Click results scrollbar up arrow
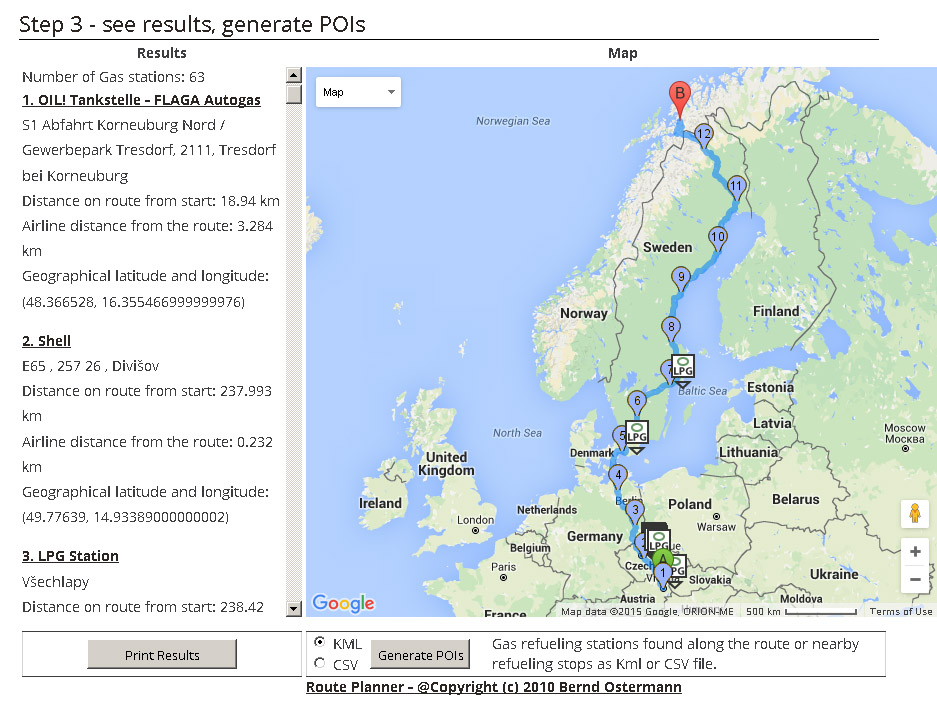The height and width of the screenshot is (701, 937). [293, 75]
